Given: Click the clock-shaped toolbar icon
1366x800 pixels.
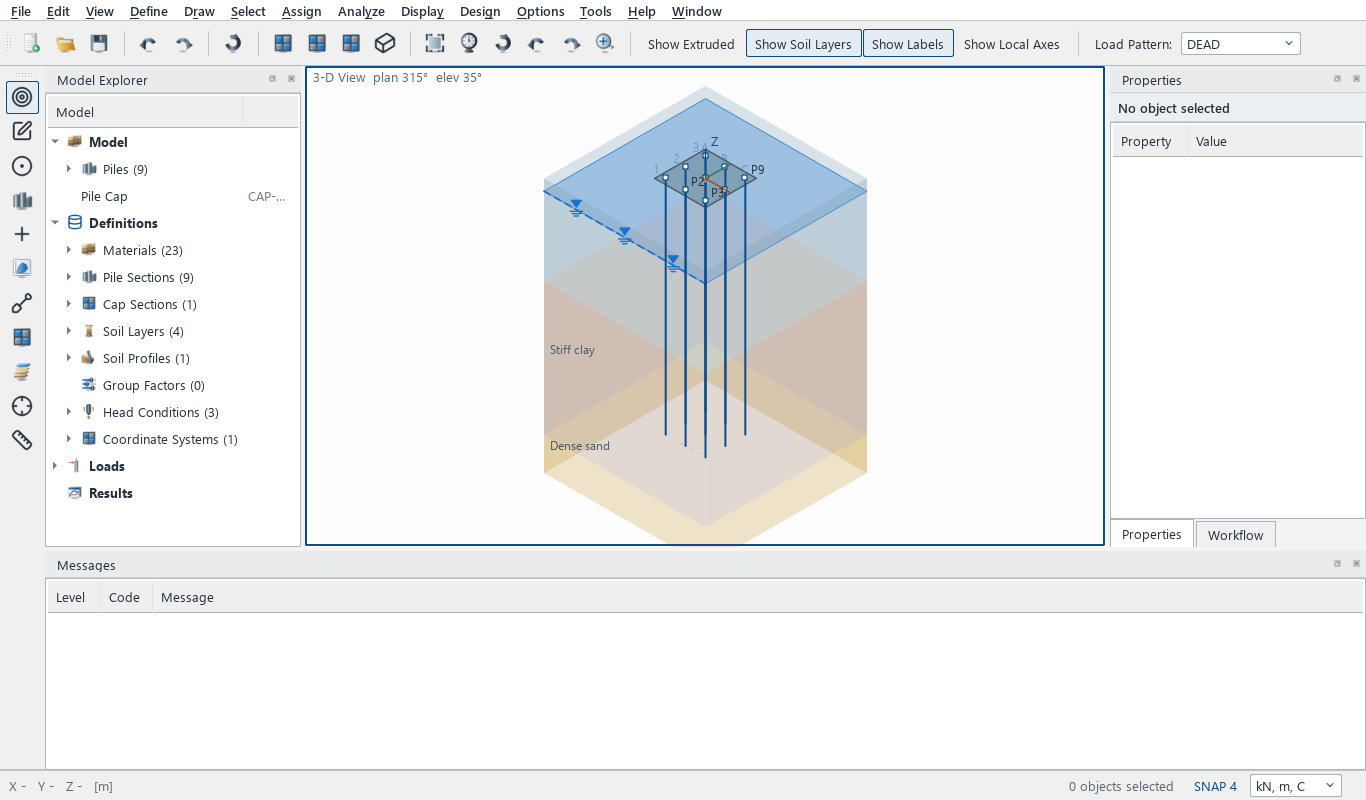Looking at the screenshot, I should (469, 44).
